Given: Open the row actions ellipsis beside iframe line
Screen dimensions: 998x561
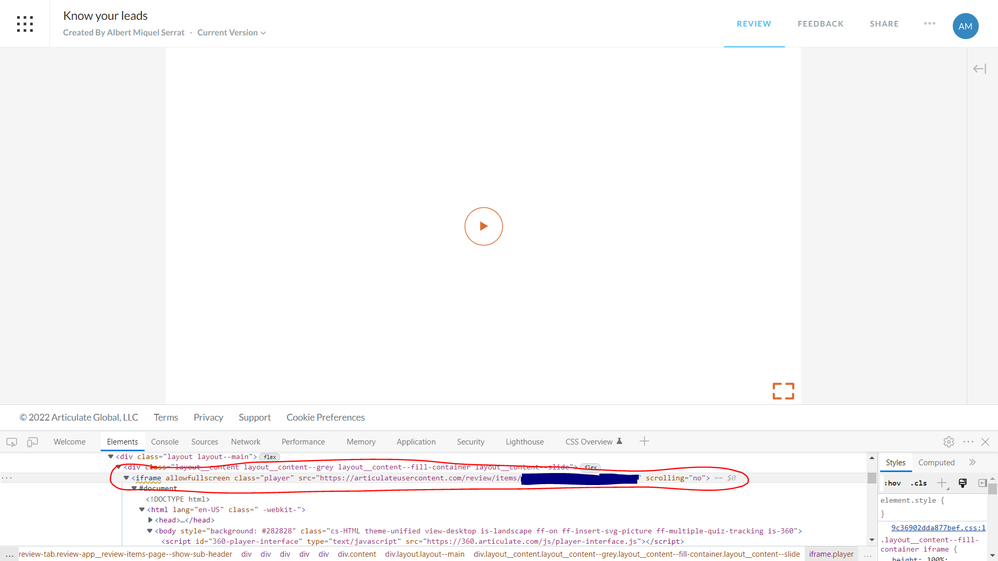Looking at the screenshot, I should click(x=6, y=478).
